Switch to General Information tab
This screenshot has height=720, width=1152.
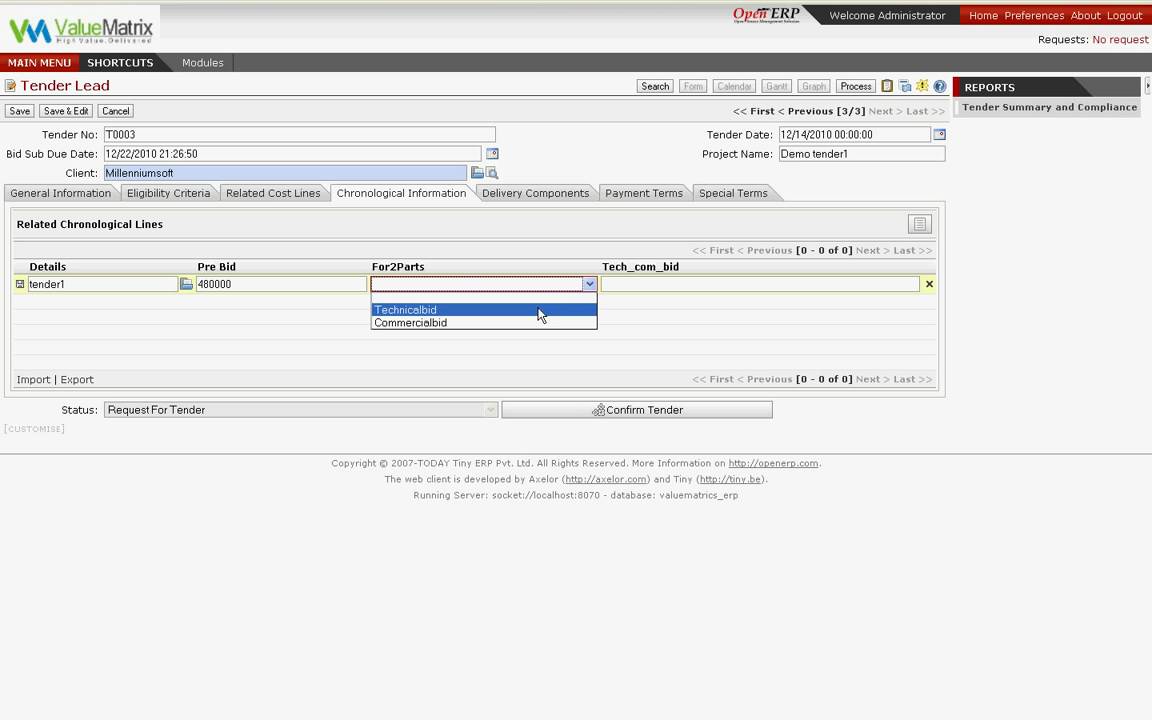61,193
